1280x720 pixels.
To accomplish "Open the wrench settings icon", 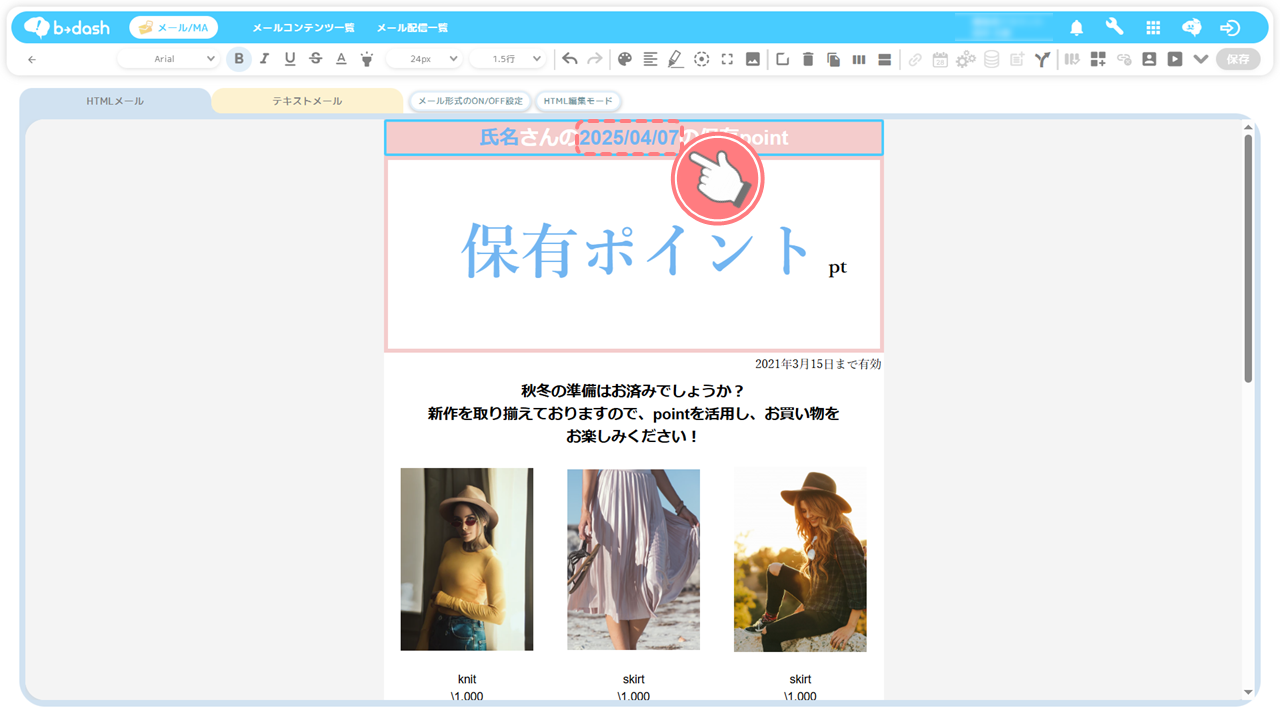I will point(1114,27).
